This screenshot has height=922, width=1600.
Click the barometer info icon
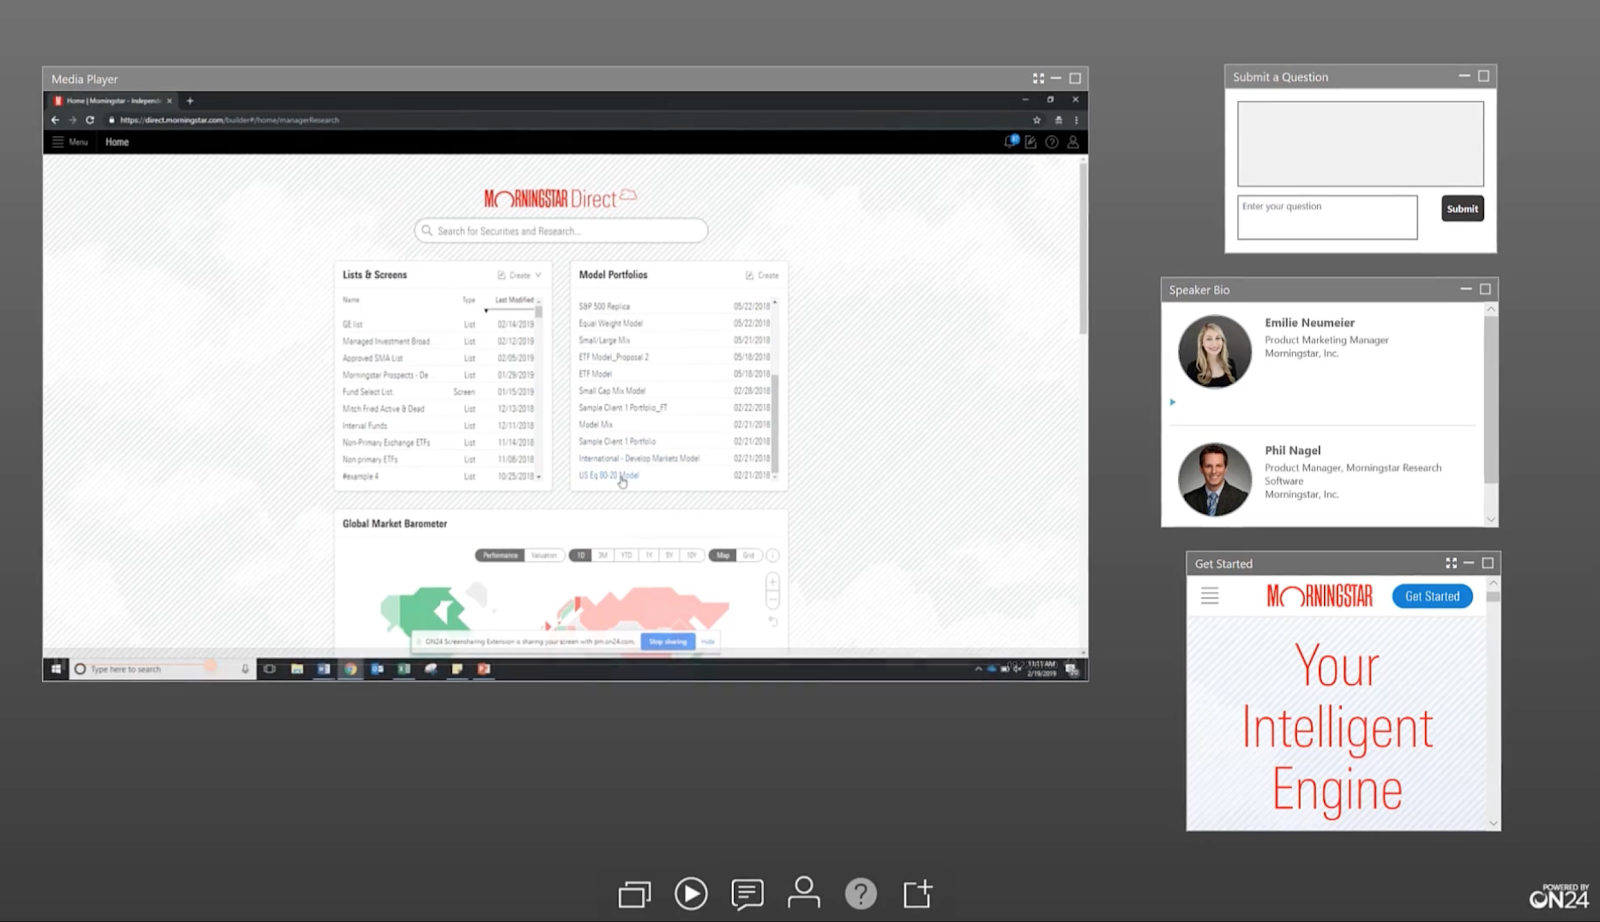click(x=772, y=555)
